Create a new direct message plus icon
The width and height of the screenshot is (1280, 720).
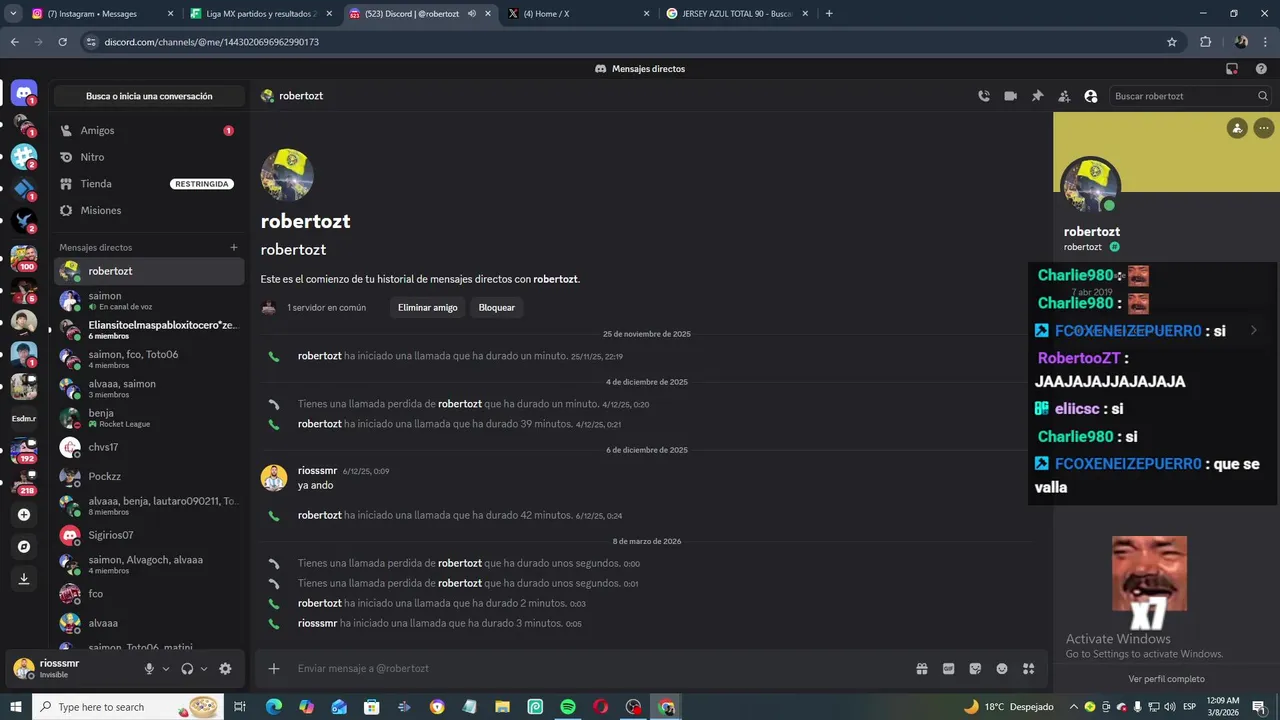(x=234, y=247)
